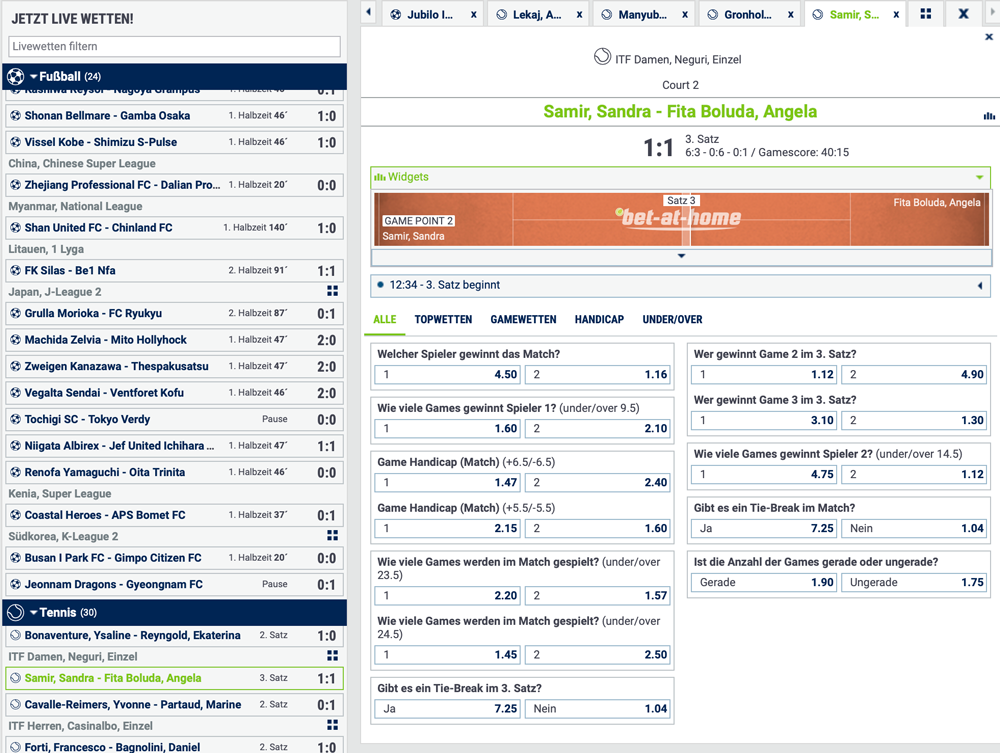Select 1.60 for Spieler 1 games under/over 9.5
Screen dimensions: 1000x753
coord(448,428)
